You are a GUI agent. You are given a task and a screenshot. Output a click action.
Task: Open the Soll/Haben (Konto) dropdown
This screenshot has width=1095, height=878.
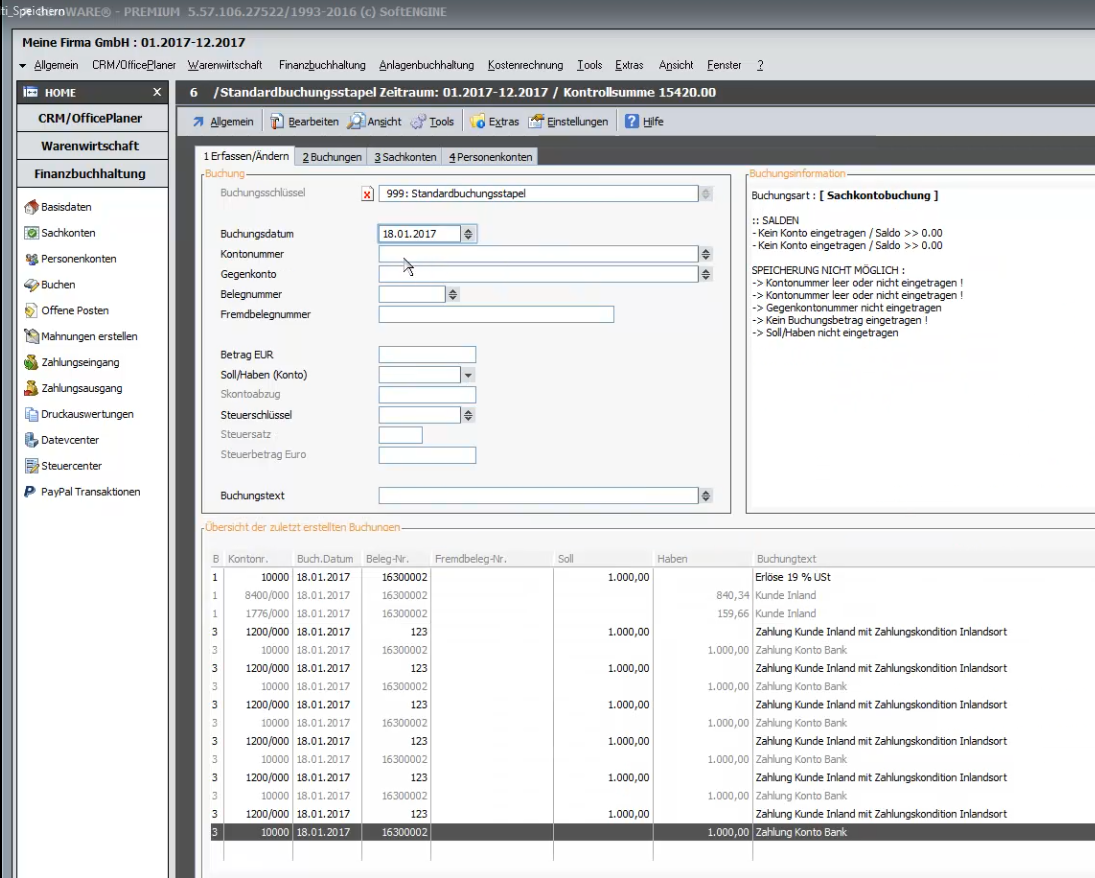[x=468, y=375]
